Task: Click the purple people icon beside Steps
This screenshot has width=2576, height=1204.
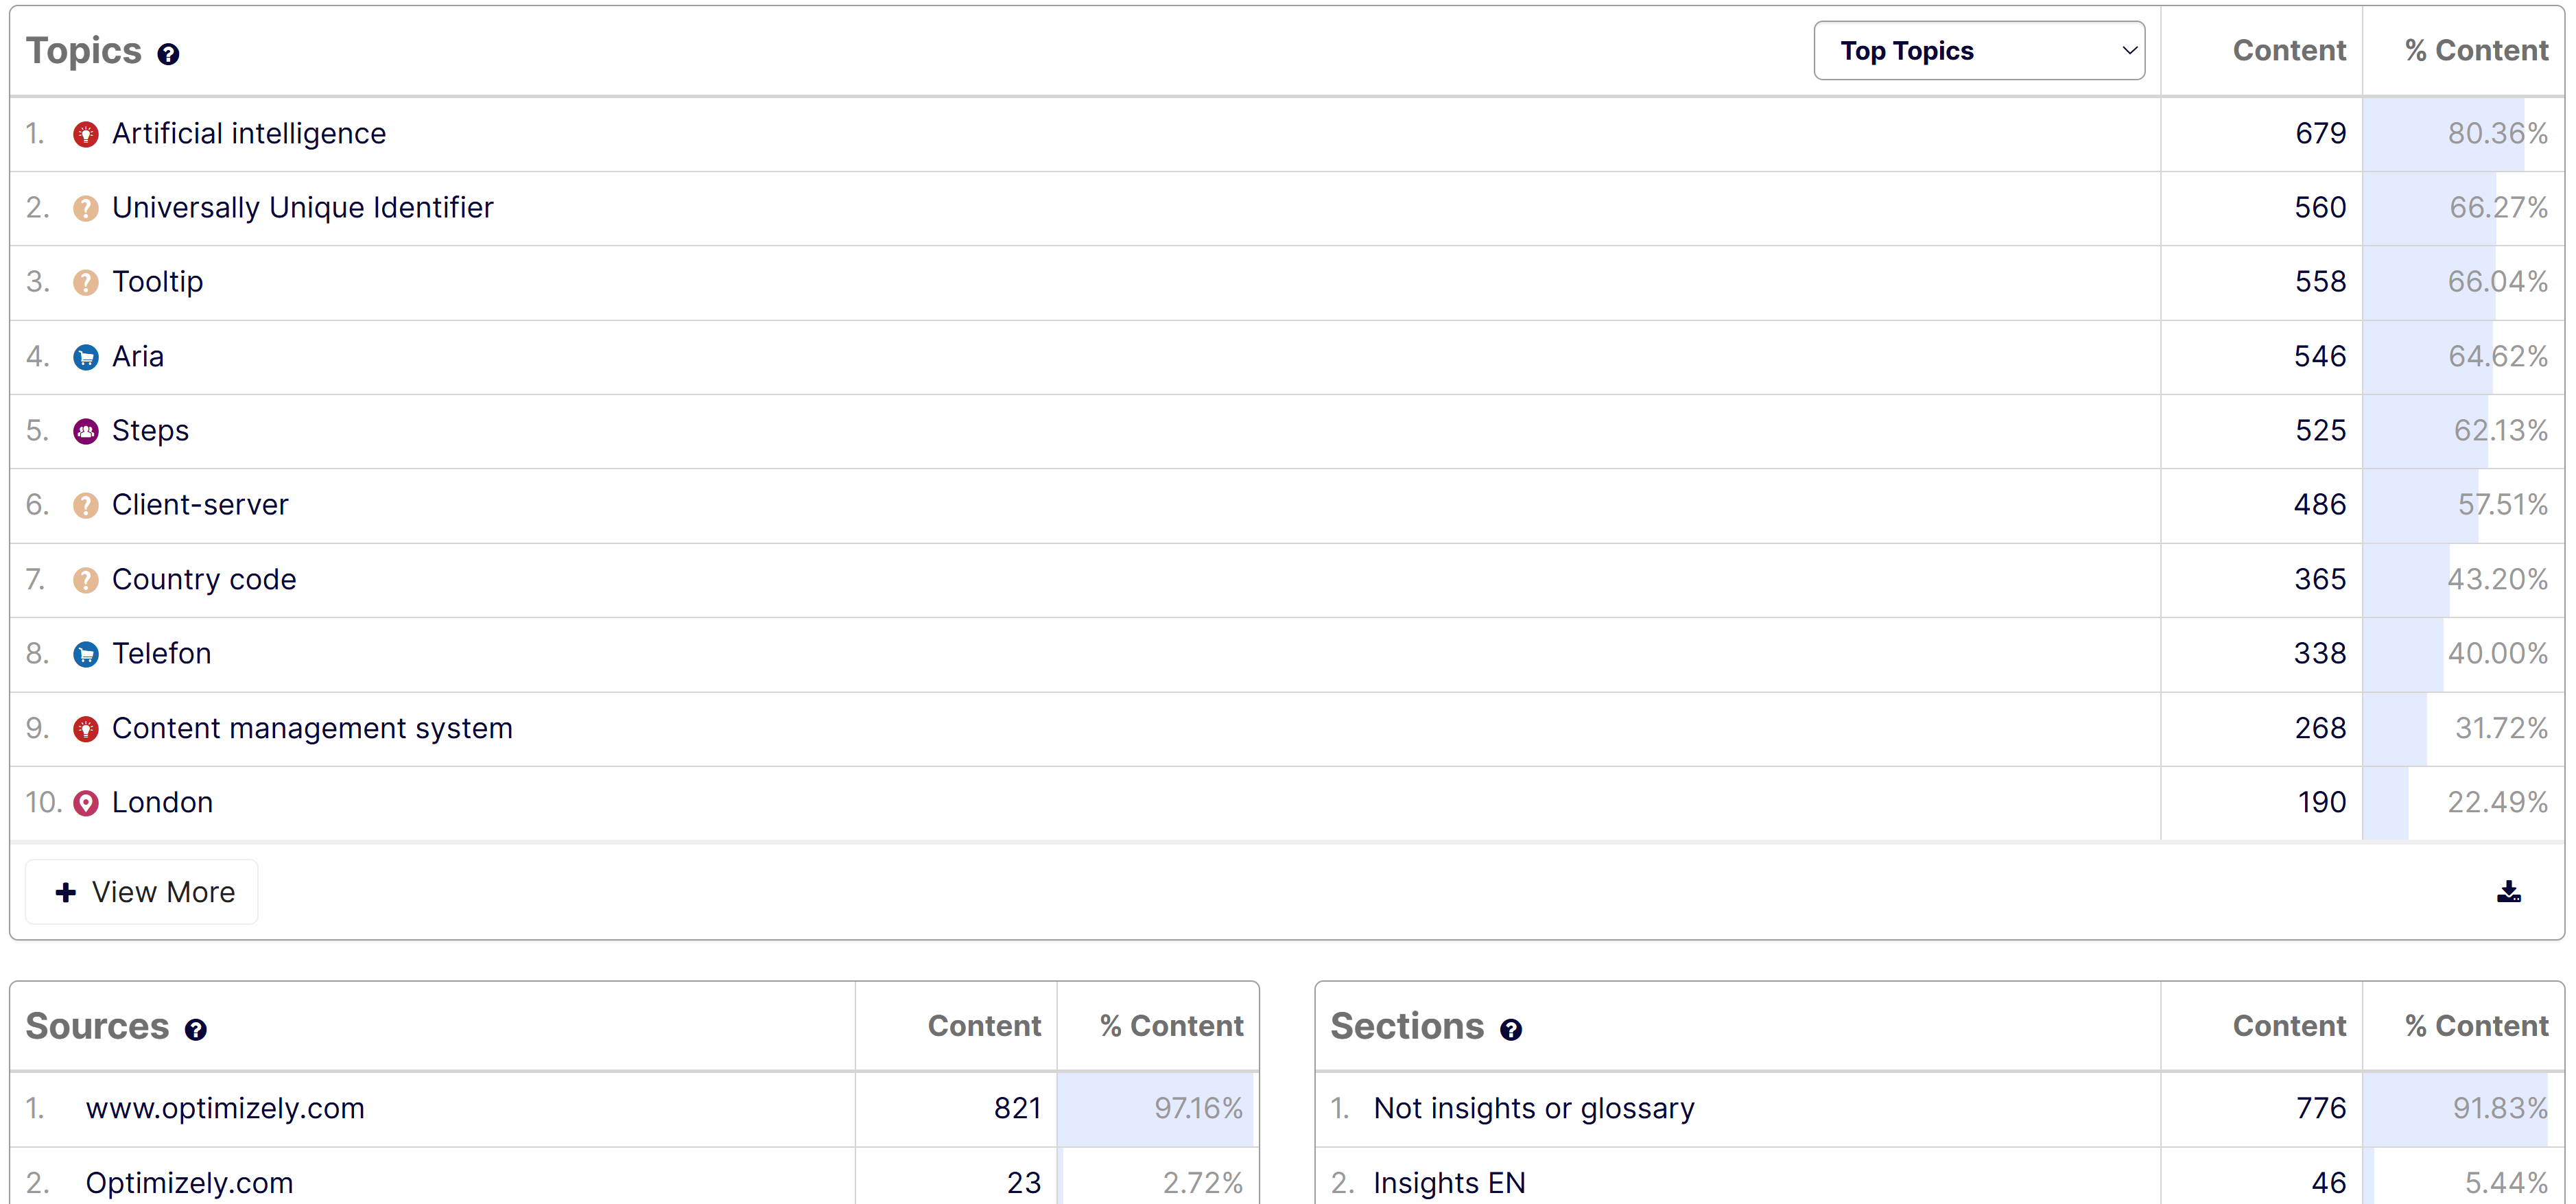Action: [86, 431]
